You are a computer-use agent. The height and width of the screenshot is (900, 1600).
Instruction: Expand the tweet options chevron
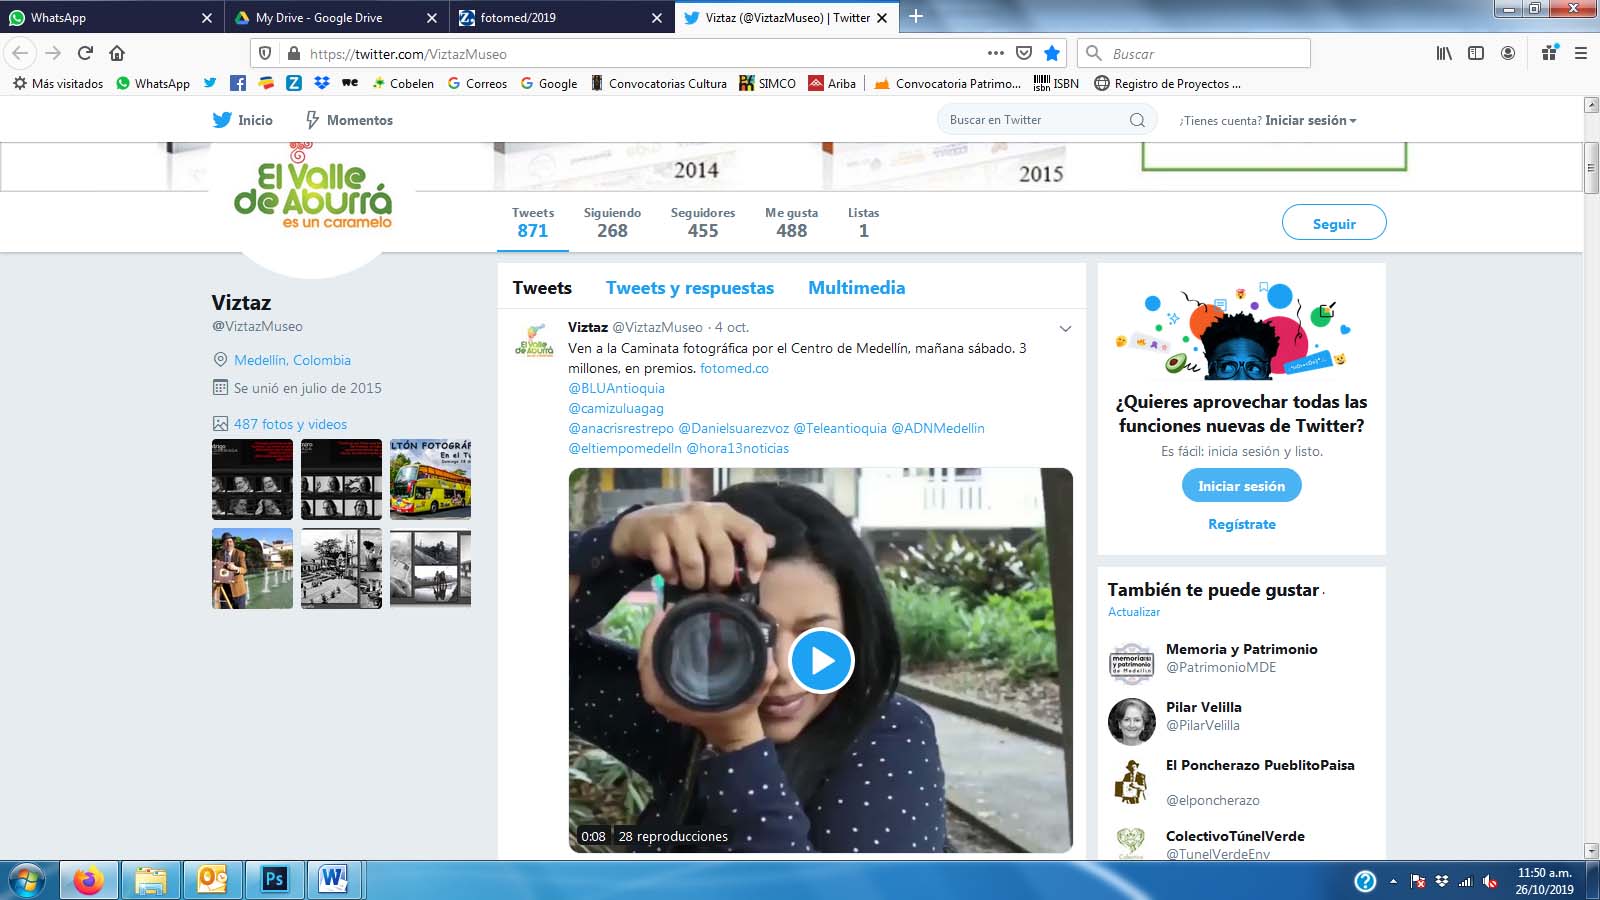point(1065,328)
